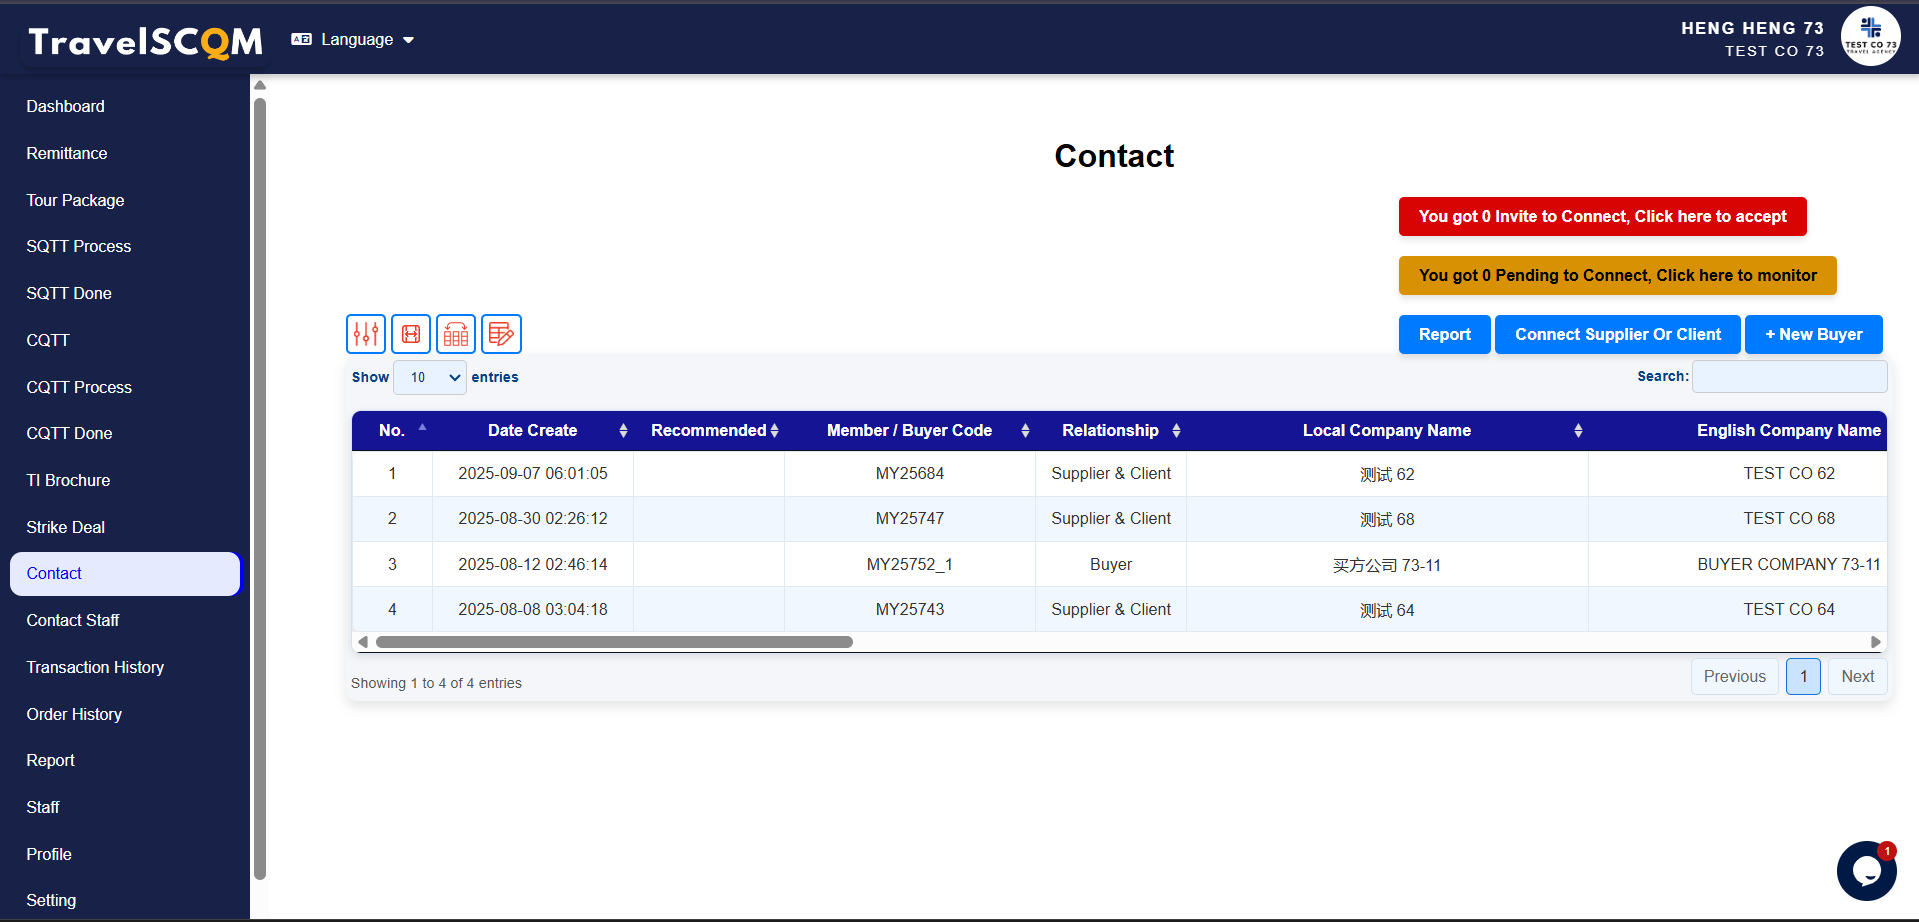Sort the table by the Relationship column

coord(1176,431)
